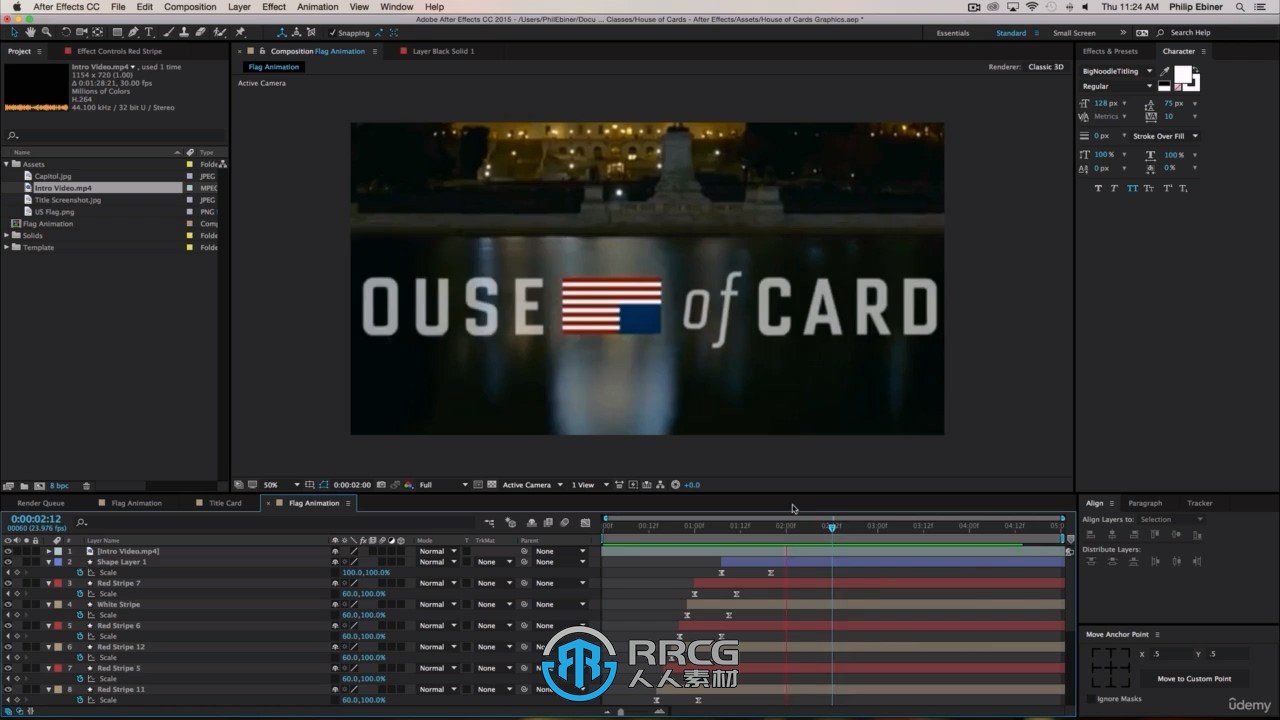Select the Unified Camera tool
This screenshot has height=720, width=1280.
82,32
